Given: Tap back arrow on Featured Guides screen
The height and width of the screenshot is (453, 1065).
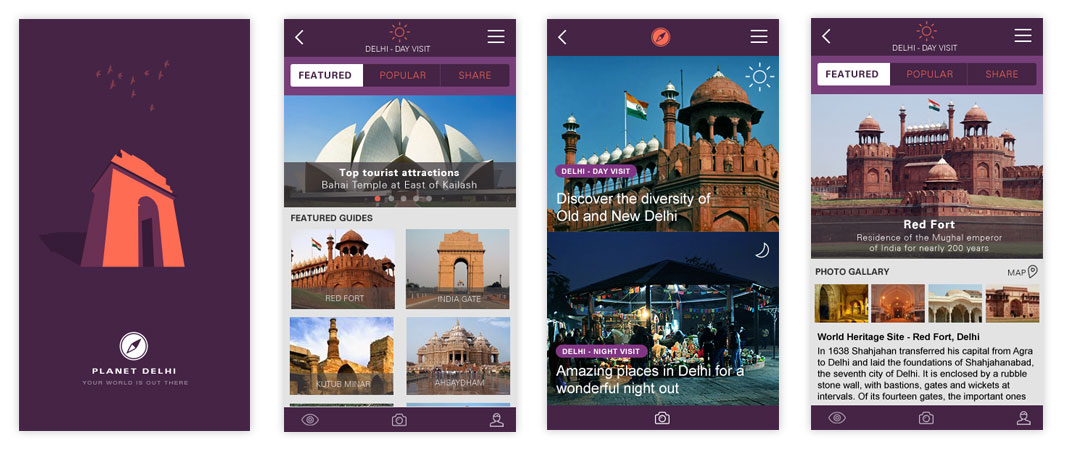Looking at the screenshot, I should [x=299, y=37].
